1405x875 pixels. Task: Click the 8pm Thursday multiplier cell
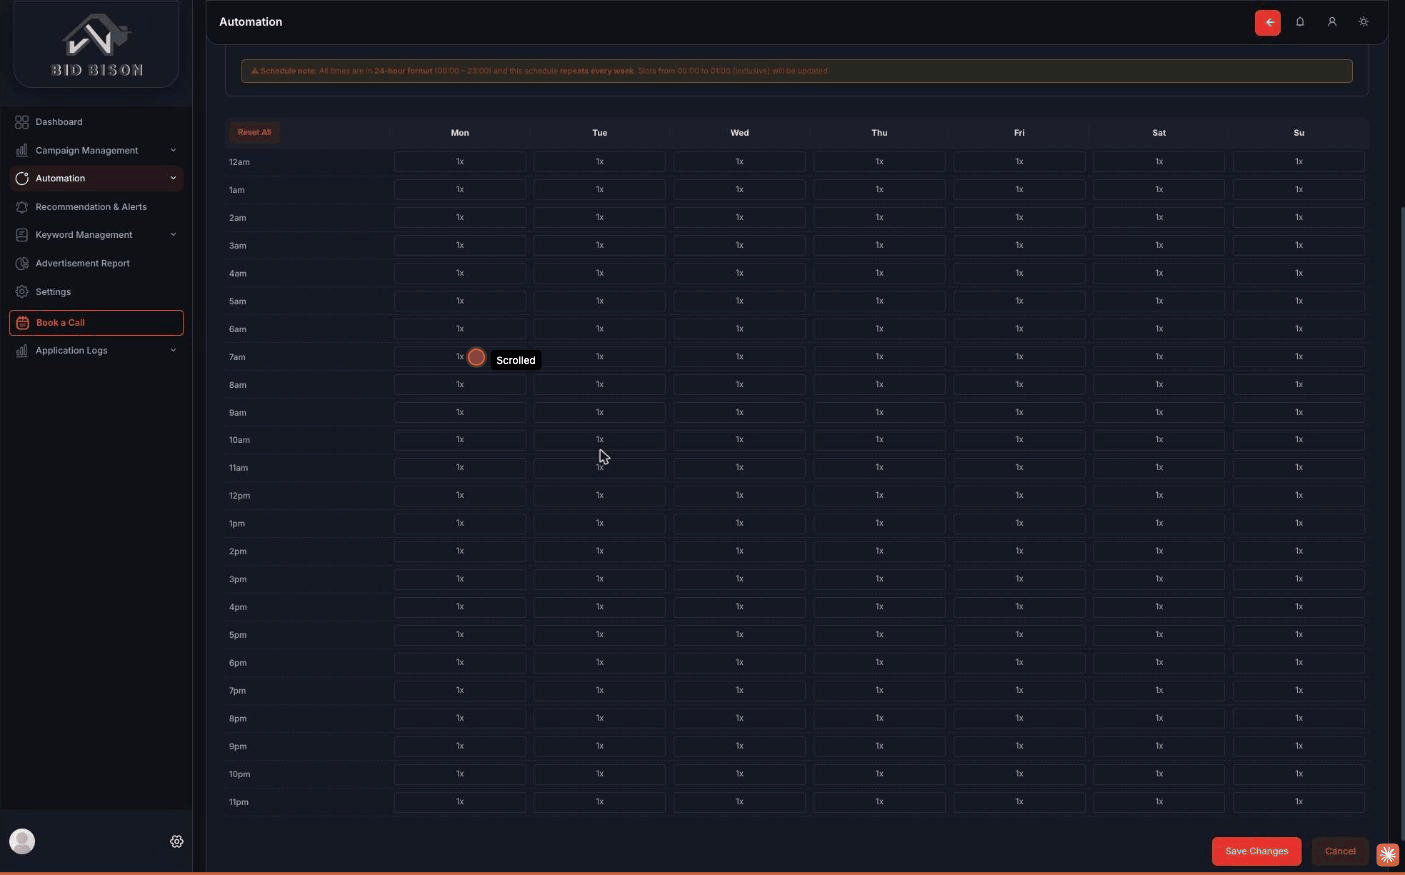(879, 718)
